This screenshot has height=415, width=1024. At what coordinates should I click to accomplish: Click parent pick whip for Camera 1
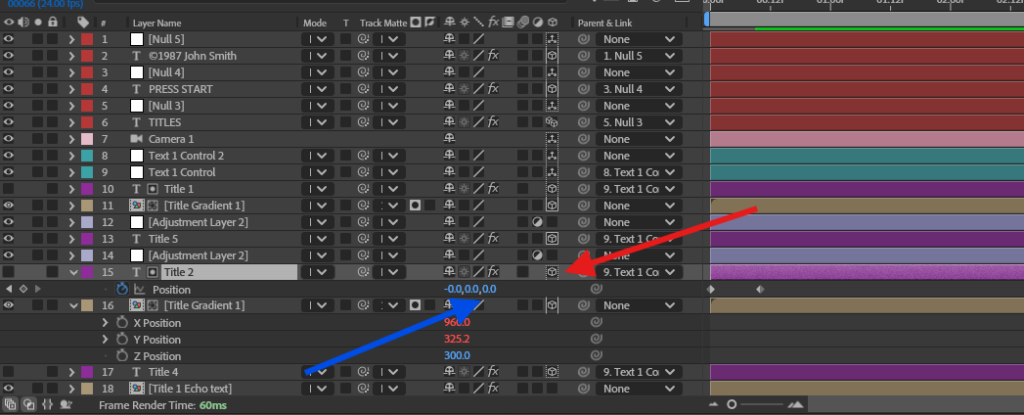[x=584, y=139]
